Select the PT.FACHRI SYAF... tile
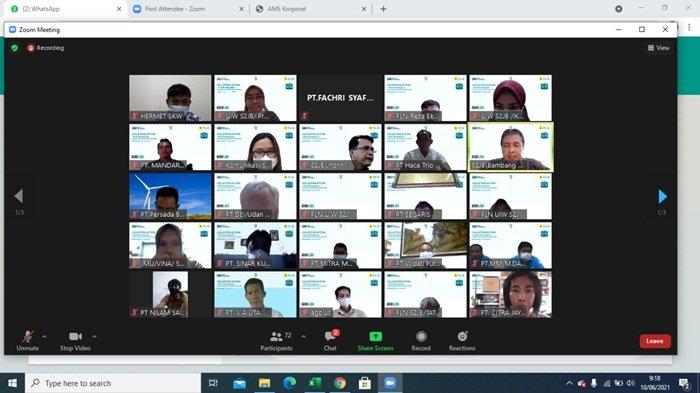 pos(340,98)
